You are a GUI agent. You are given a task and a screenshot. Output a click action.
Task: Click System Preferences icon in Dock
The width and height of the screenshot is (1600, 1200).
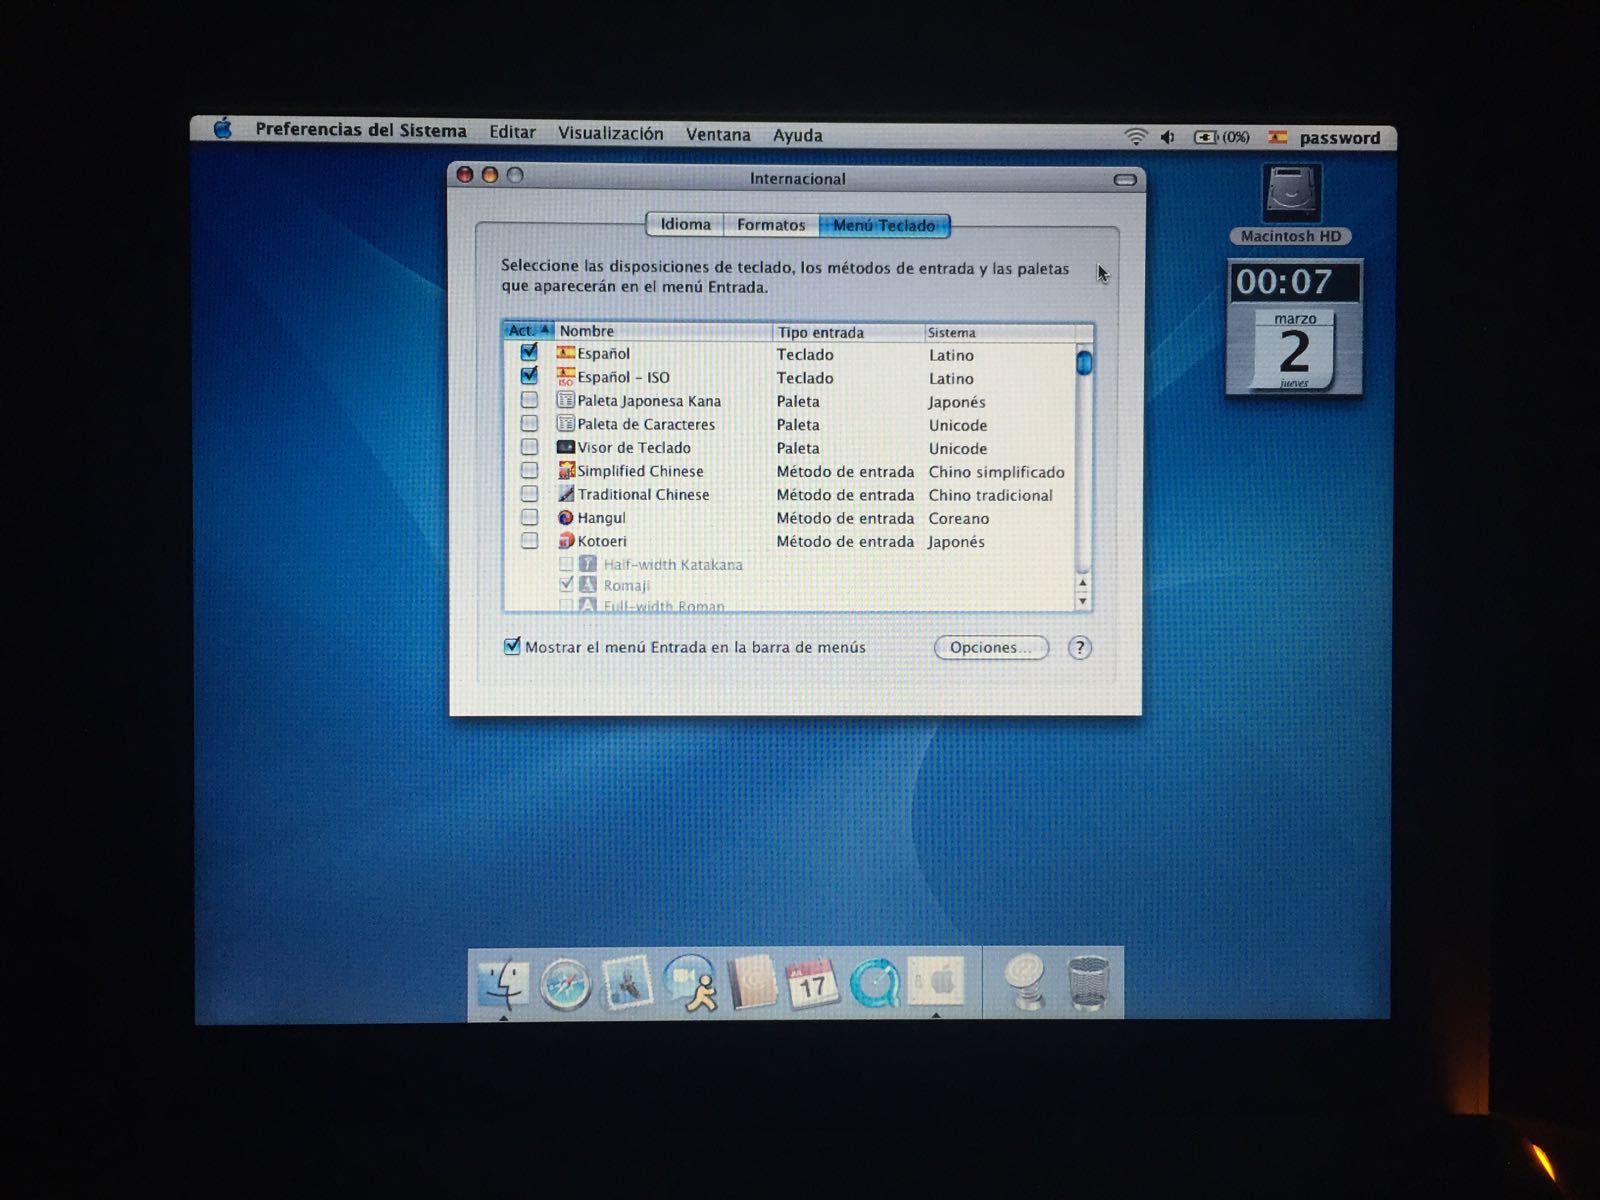[936, 982]
